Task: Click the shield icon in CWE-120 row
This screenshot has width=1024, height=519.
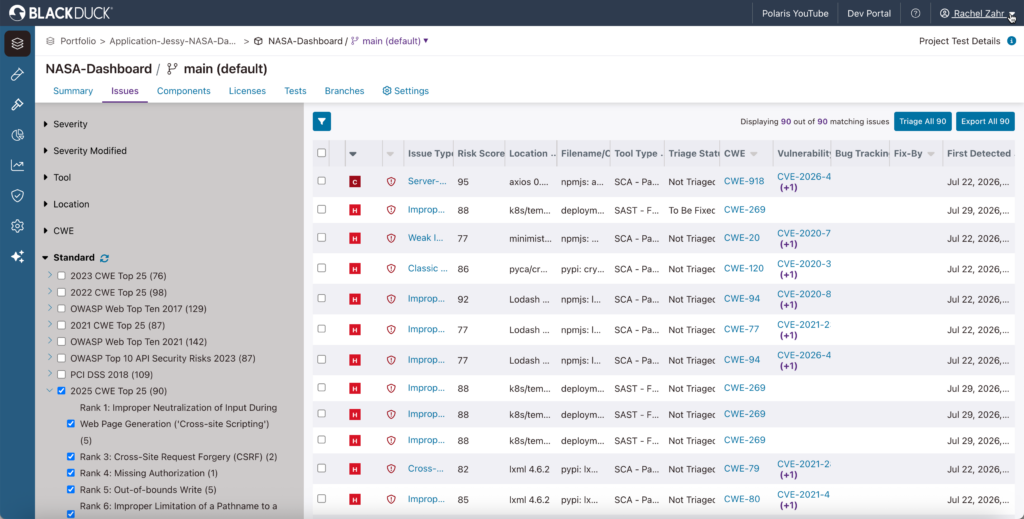Action: [x=391, y=268]
